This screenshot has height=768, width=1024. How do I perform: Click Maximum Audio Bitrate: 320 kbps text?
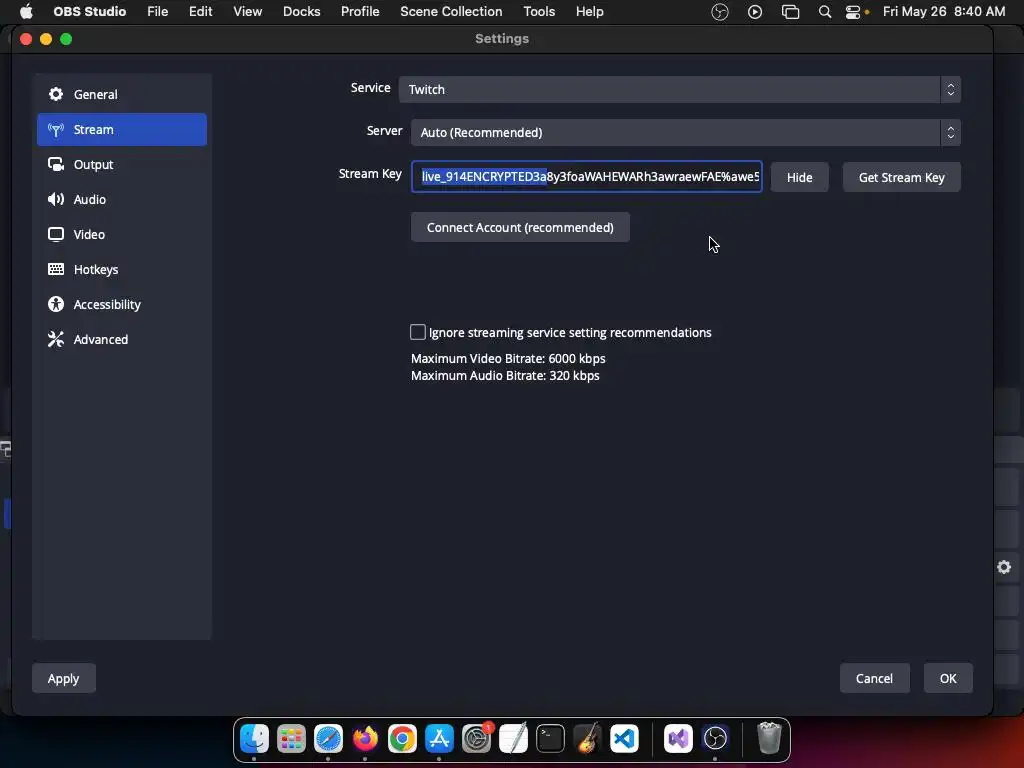pos(505,376)
